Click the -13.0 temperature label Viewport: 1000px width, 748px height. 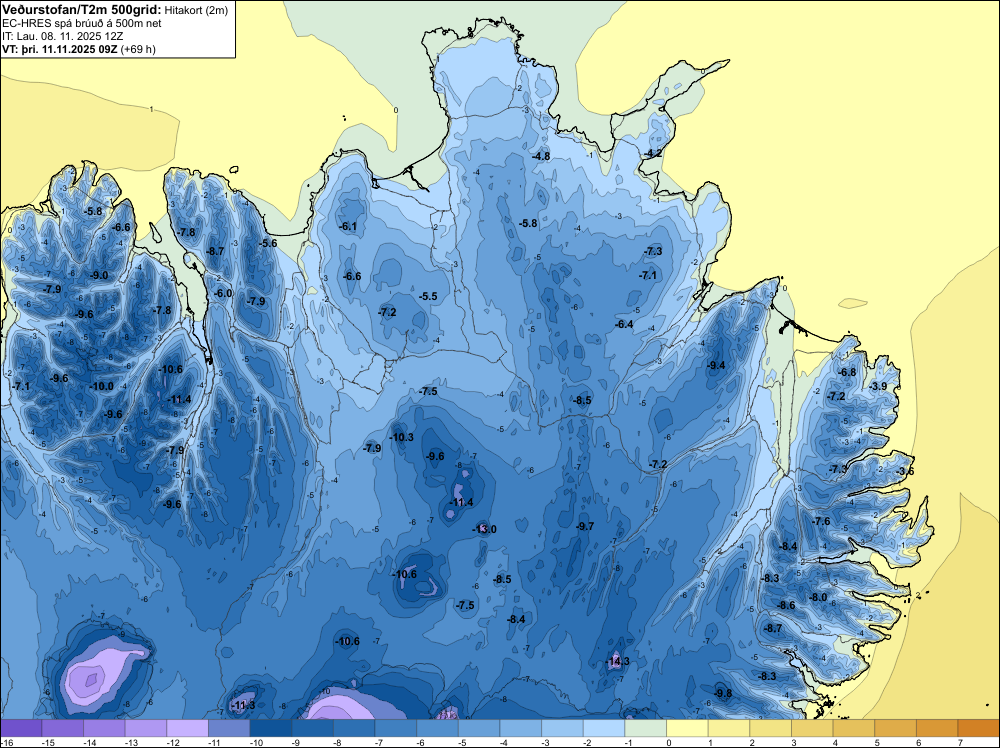pos(484,529)
